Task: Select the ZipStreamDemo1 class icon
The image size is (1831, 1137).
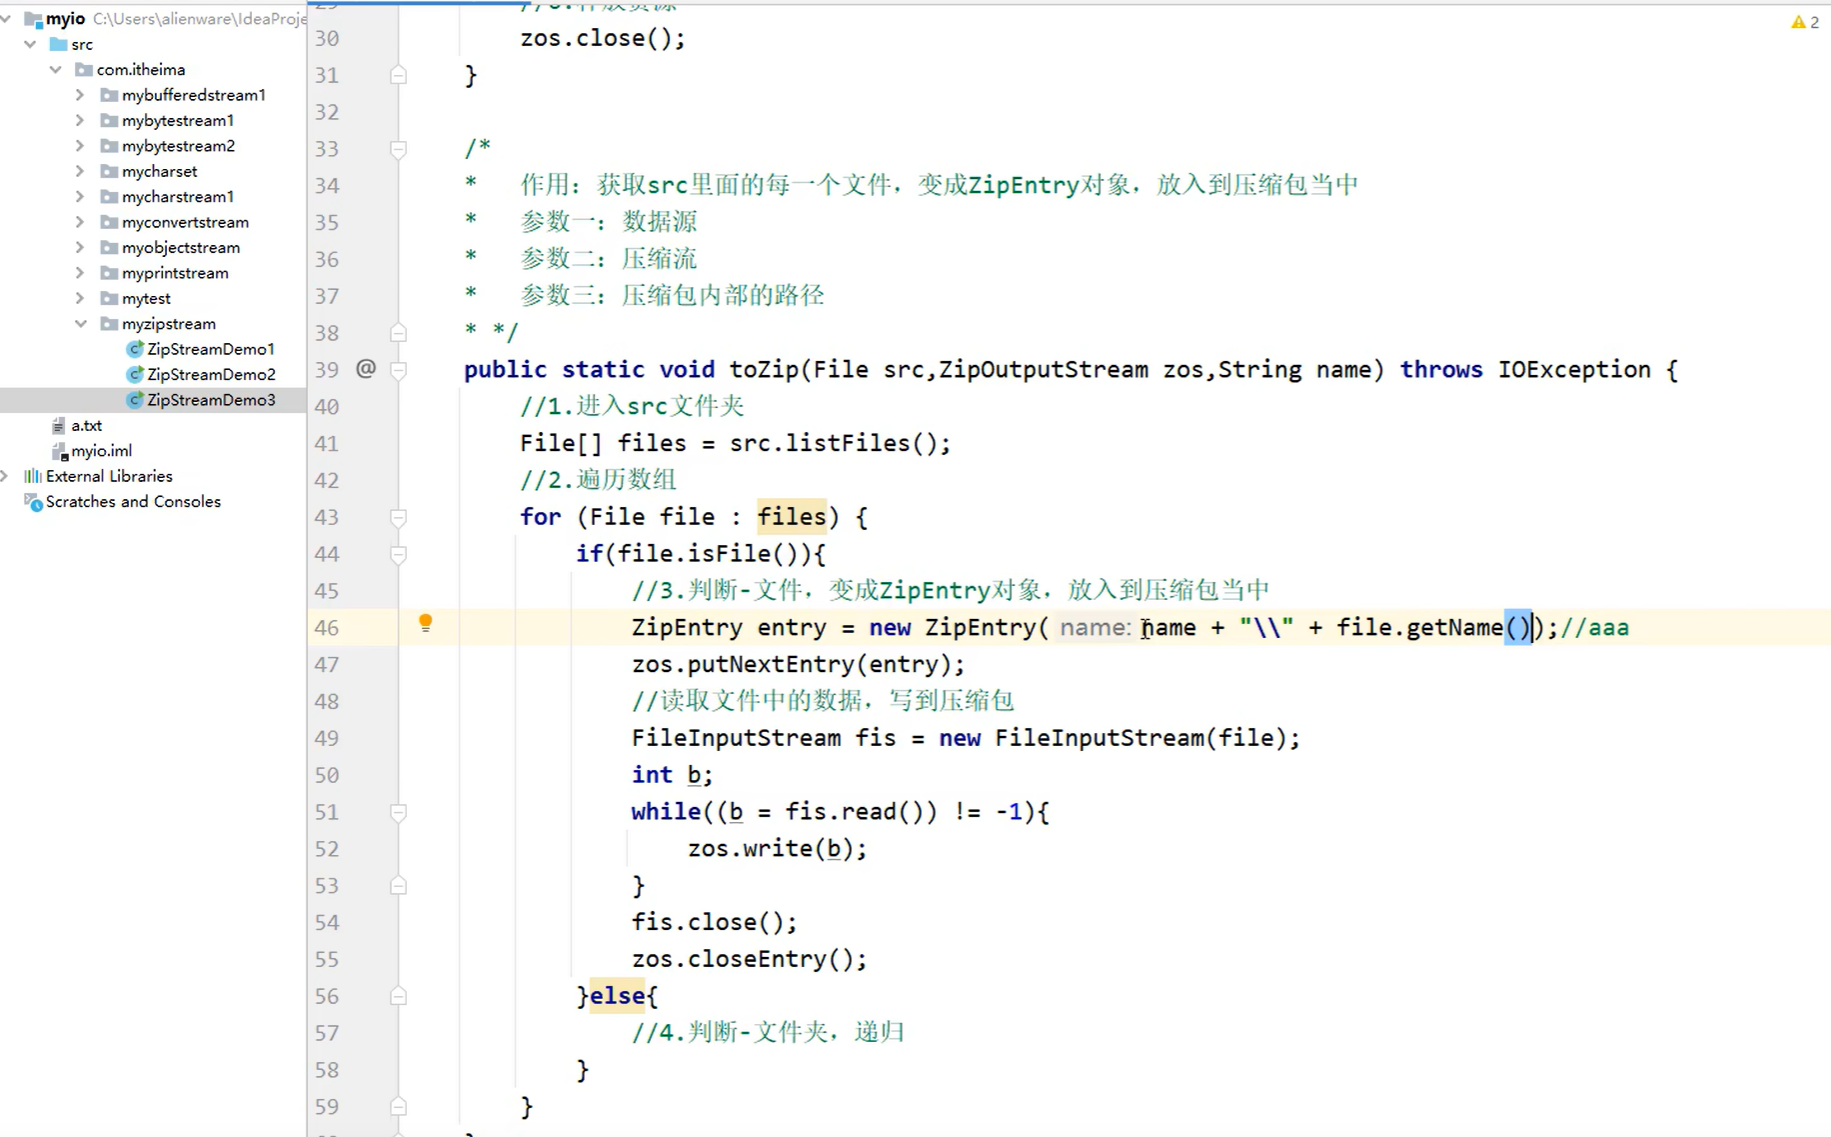Action: (x=136, y=348)
